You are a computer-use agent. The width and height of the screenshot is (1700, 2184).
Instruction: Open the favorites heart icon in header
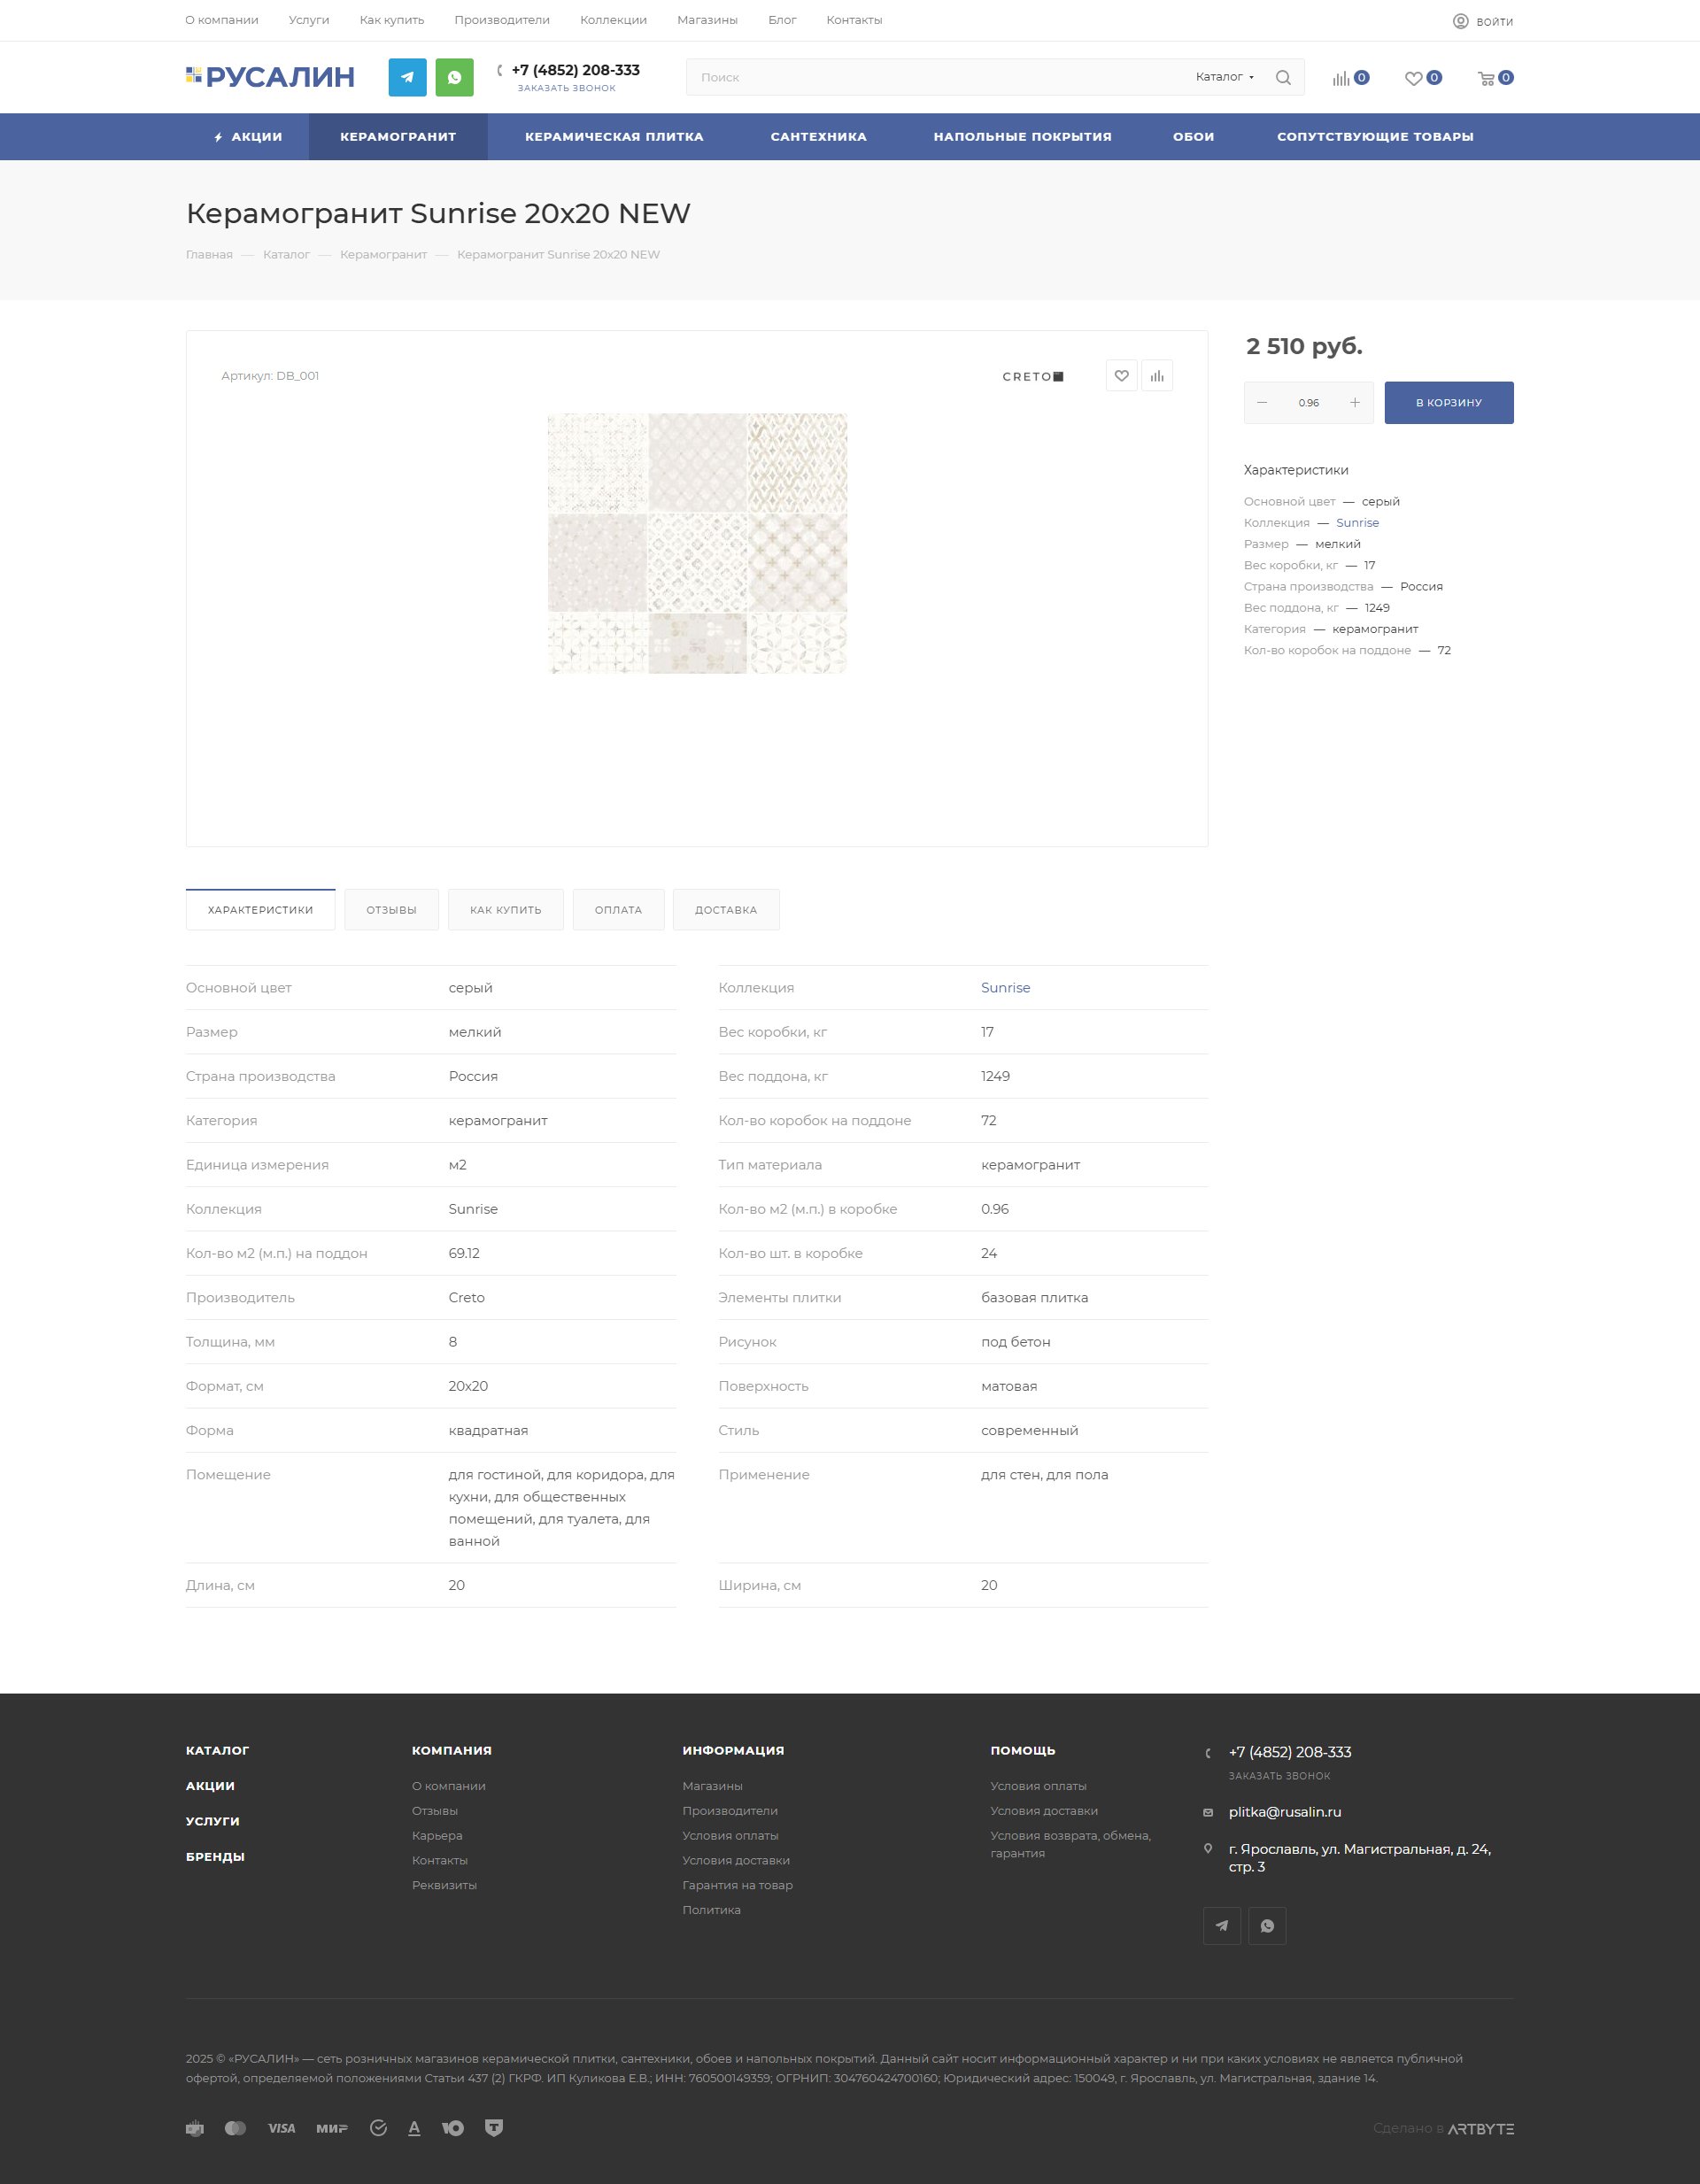(x=1413, y=78)
